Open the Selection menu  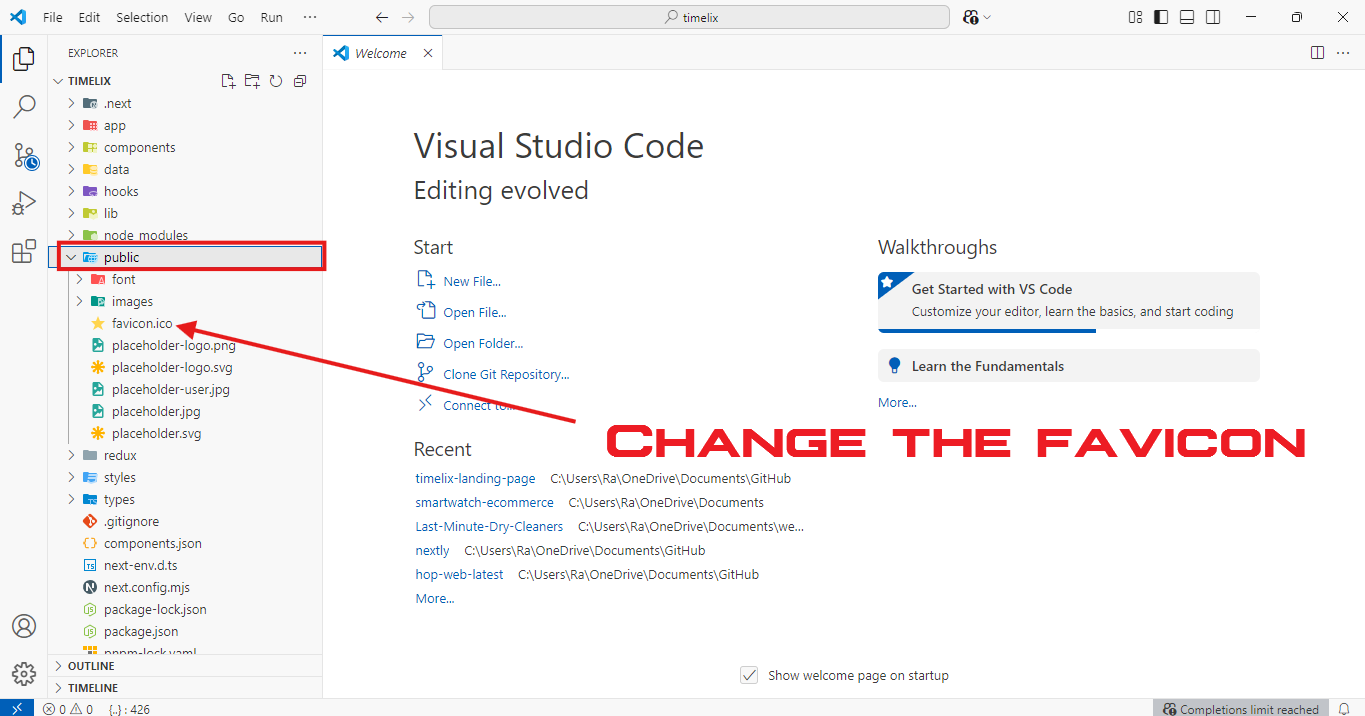click(142, 17)
